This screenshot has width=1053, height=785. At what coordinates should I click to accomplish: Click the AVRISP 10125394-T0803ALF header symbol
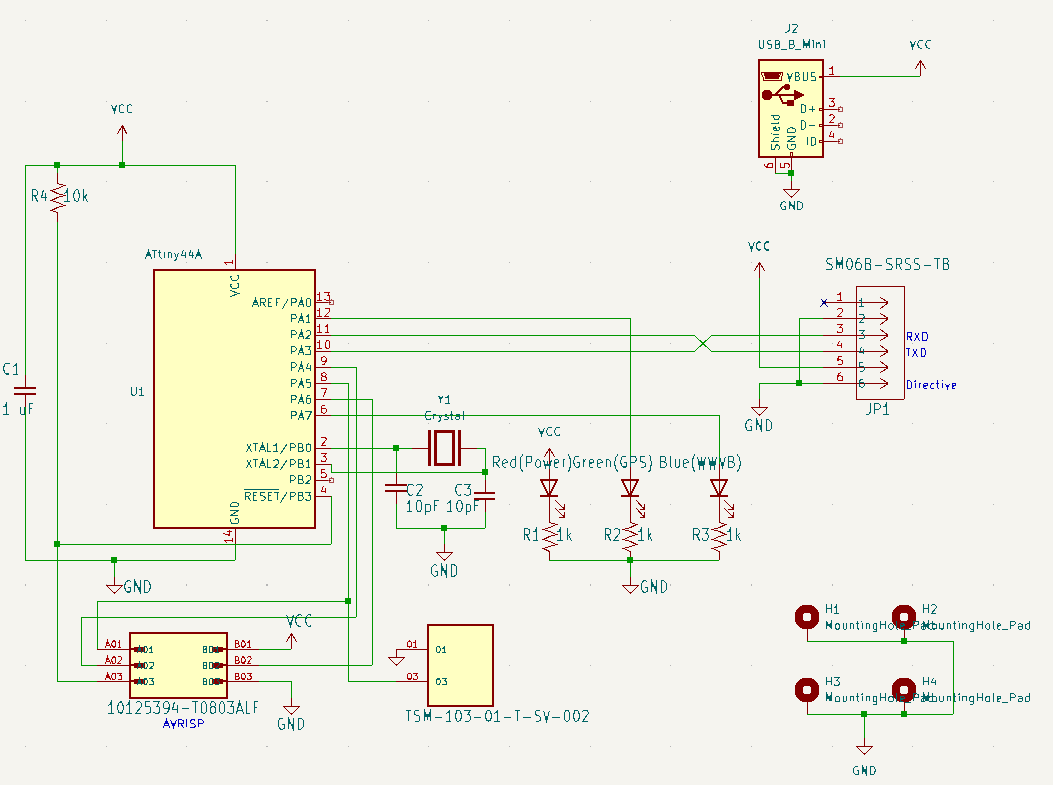tap(179, 665)
